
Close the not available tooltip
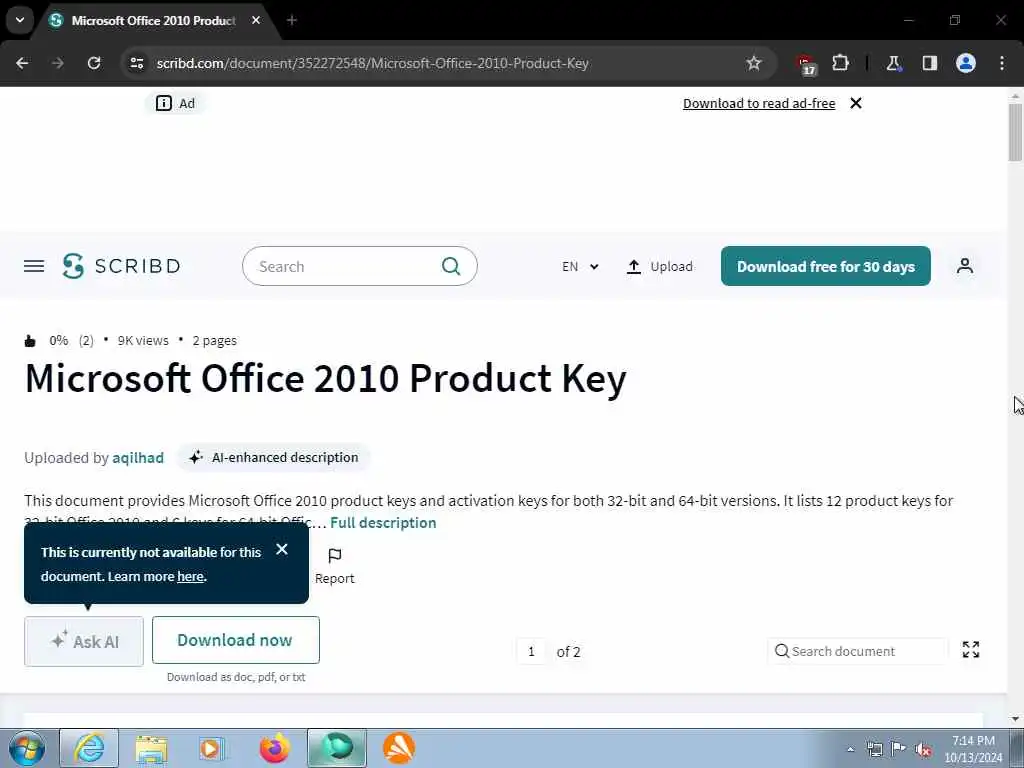(281, 549)
